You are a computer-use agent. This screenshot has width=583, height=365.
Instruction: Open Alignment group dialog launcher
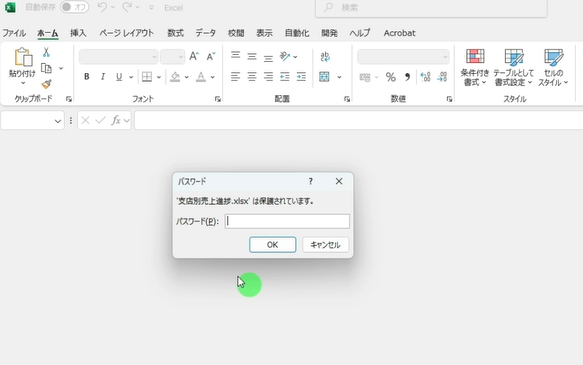coord(347,99)
